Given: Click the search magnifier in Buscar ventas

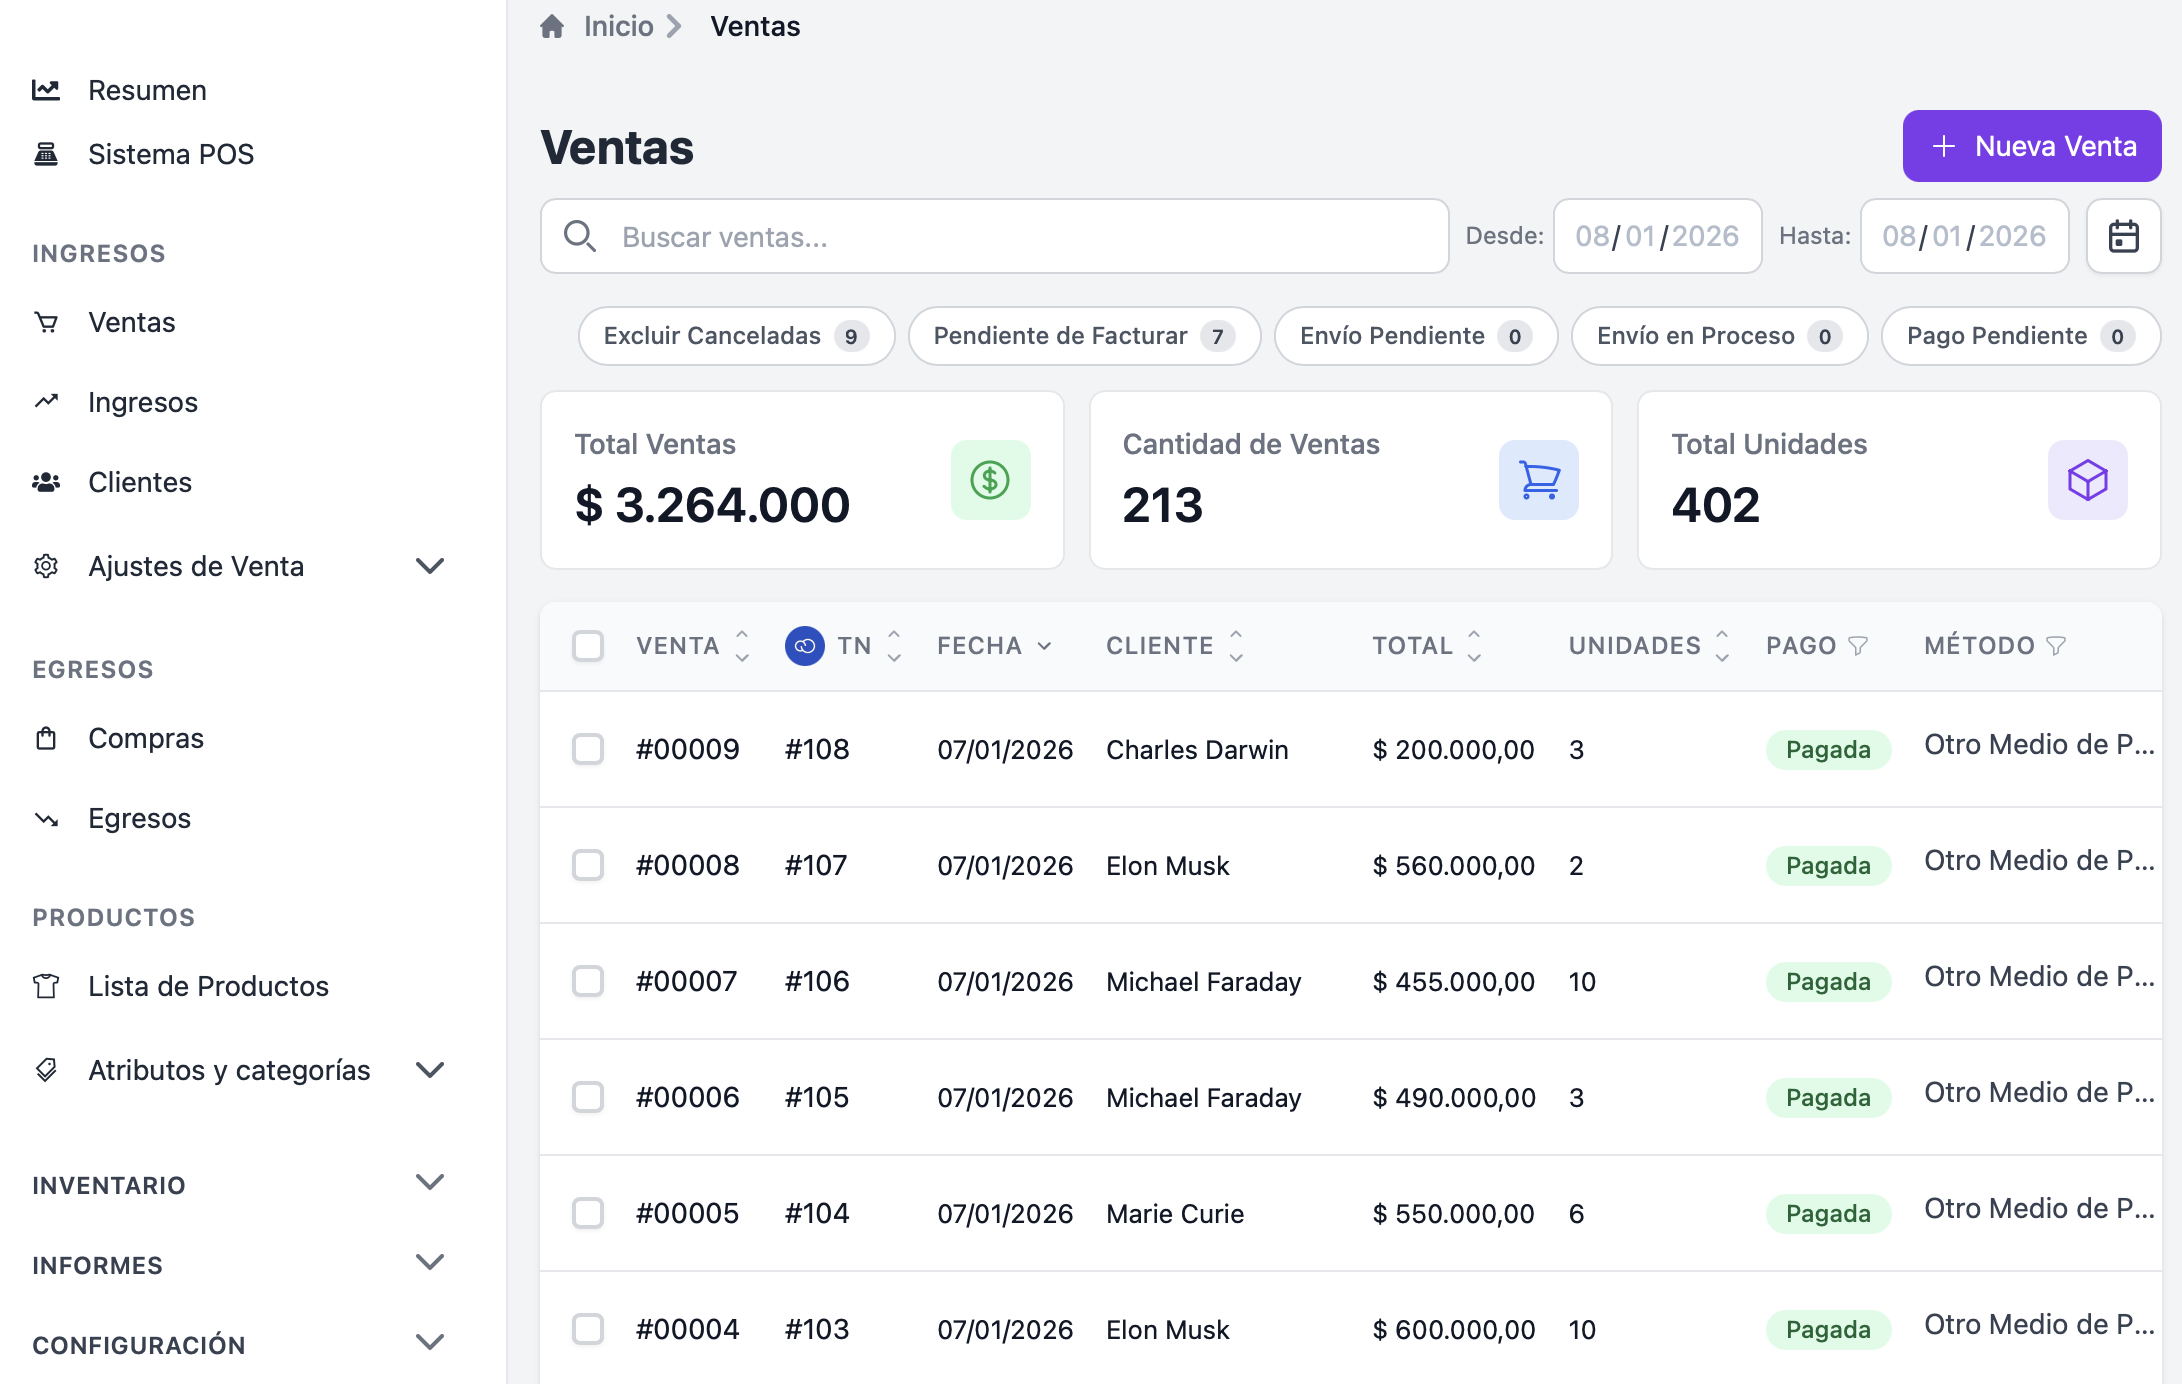Looking at the screenshot, I should click(x=580, y=237).
